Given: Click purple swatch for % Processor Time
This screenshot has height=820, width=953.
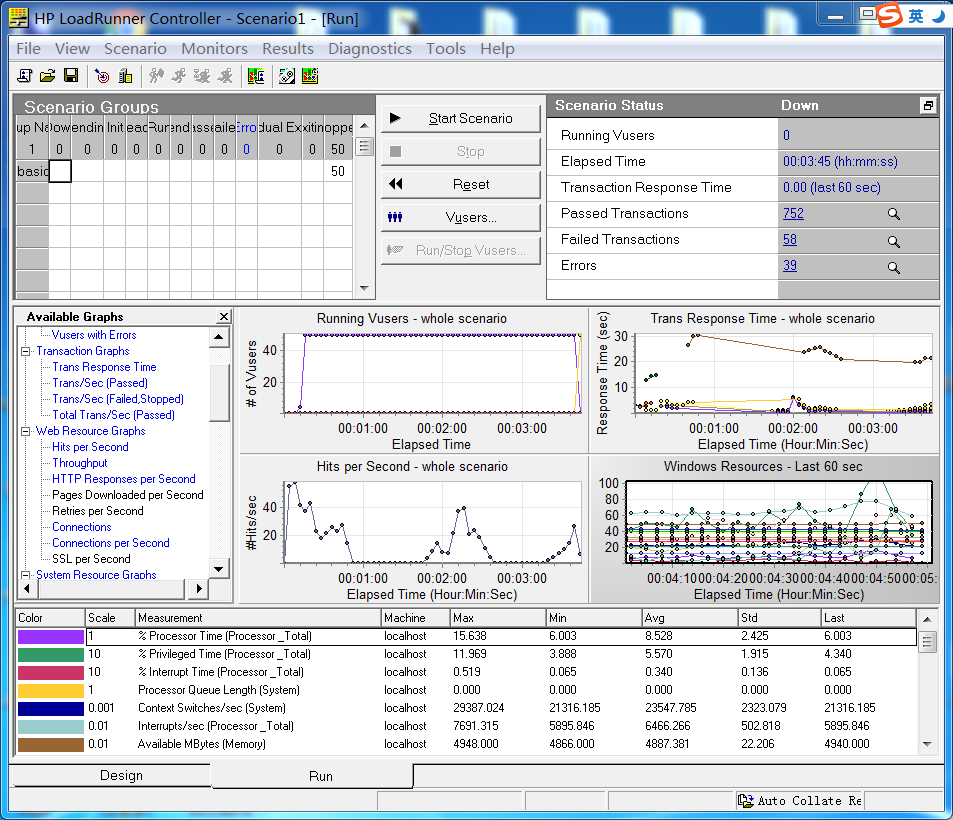Looking at the screenshot, I should pos(50,636).
